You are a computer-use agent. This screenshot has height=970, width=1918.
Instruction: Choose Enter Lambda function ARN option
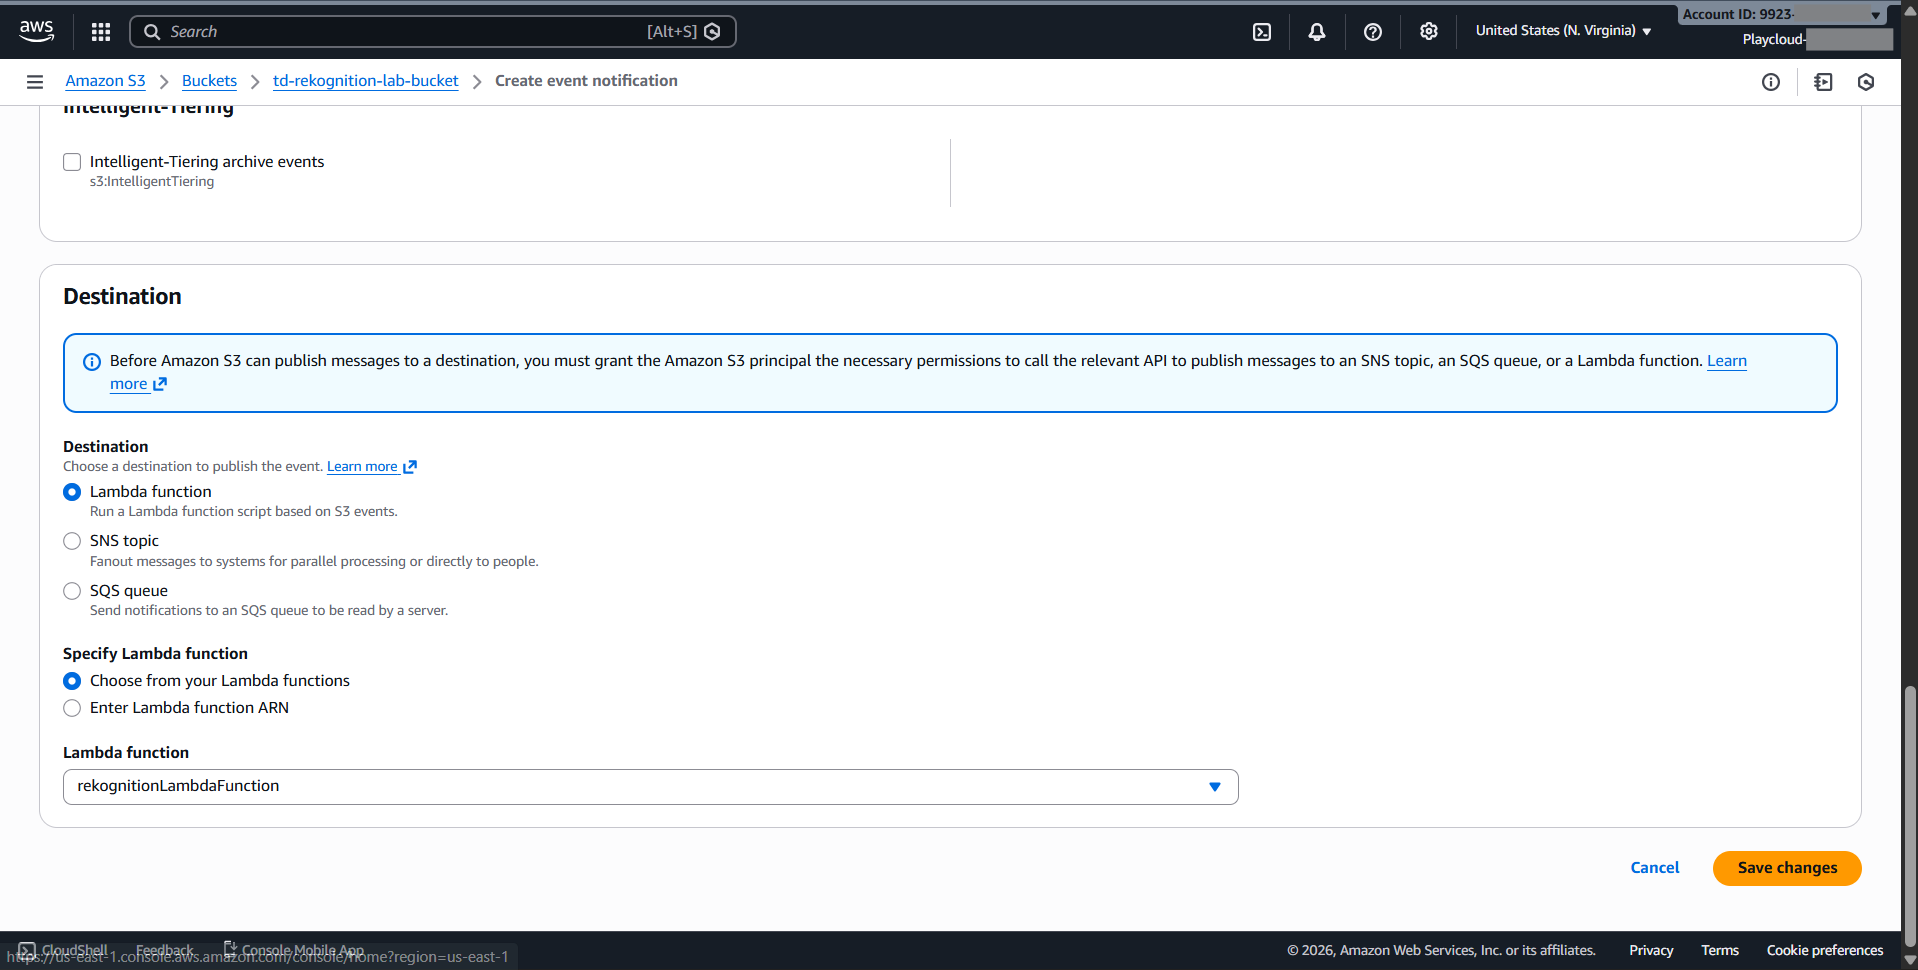pos(72,708)
